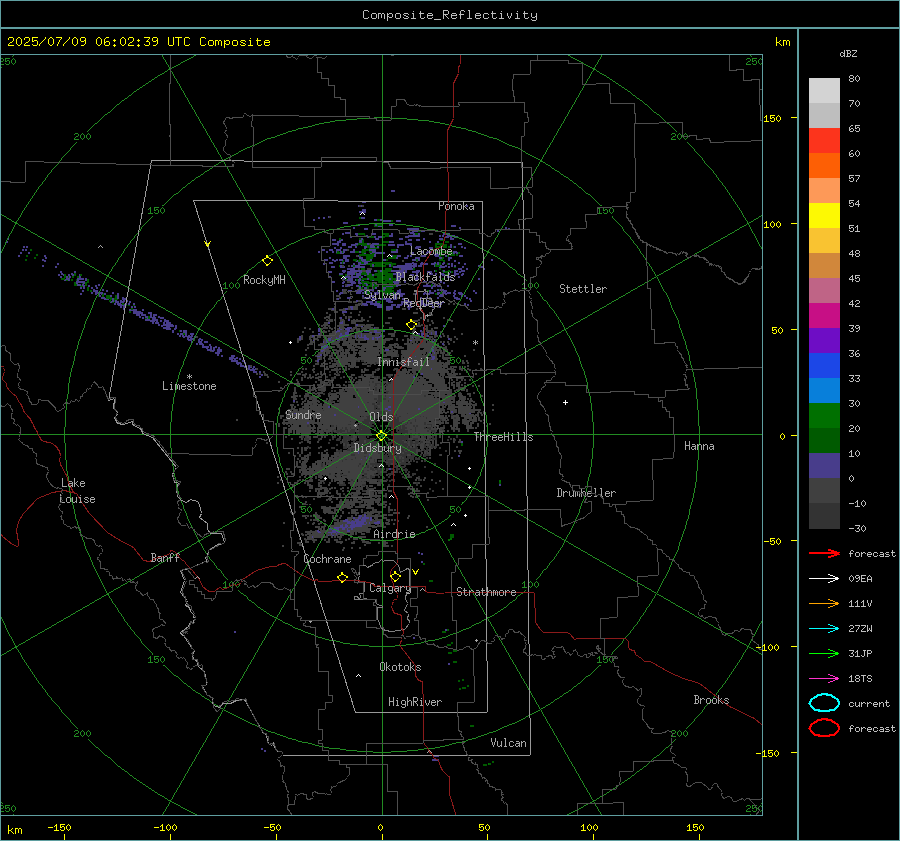The width and height of the screenshot is (900, 841).
Task: Select the green 31JP arrow legend icon
Action: pyautogui.click(x=824, y=653)
